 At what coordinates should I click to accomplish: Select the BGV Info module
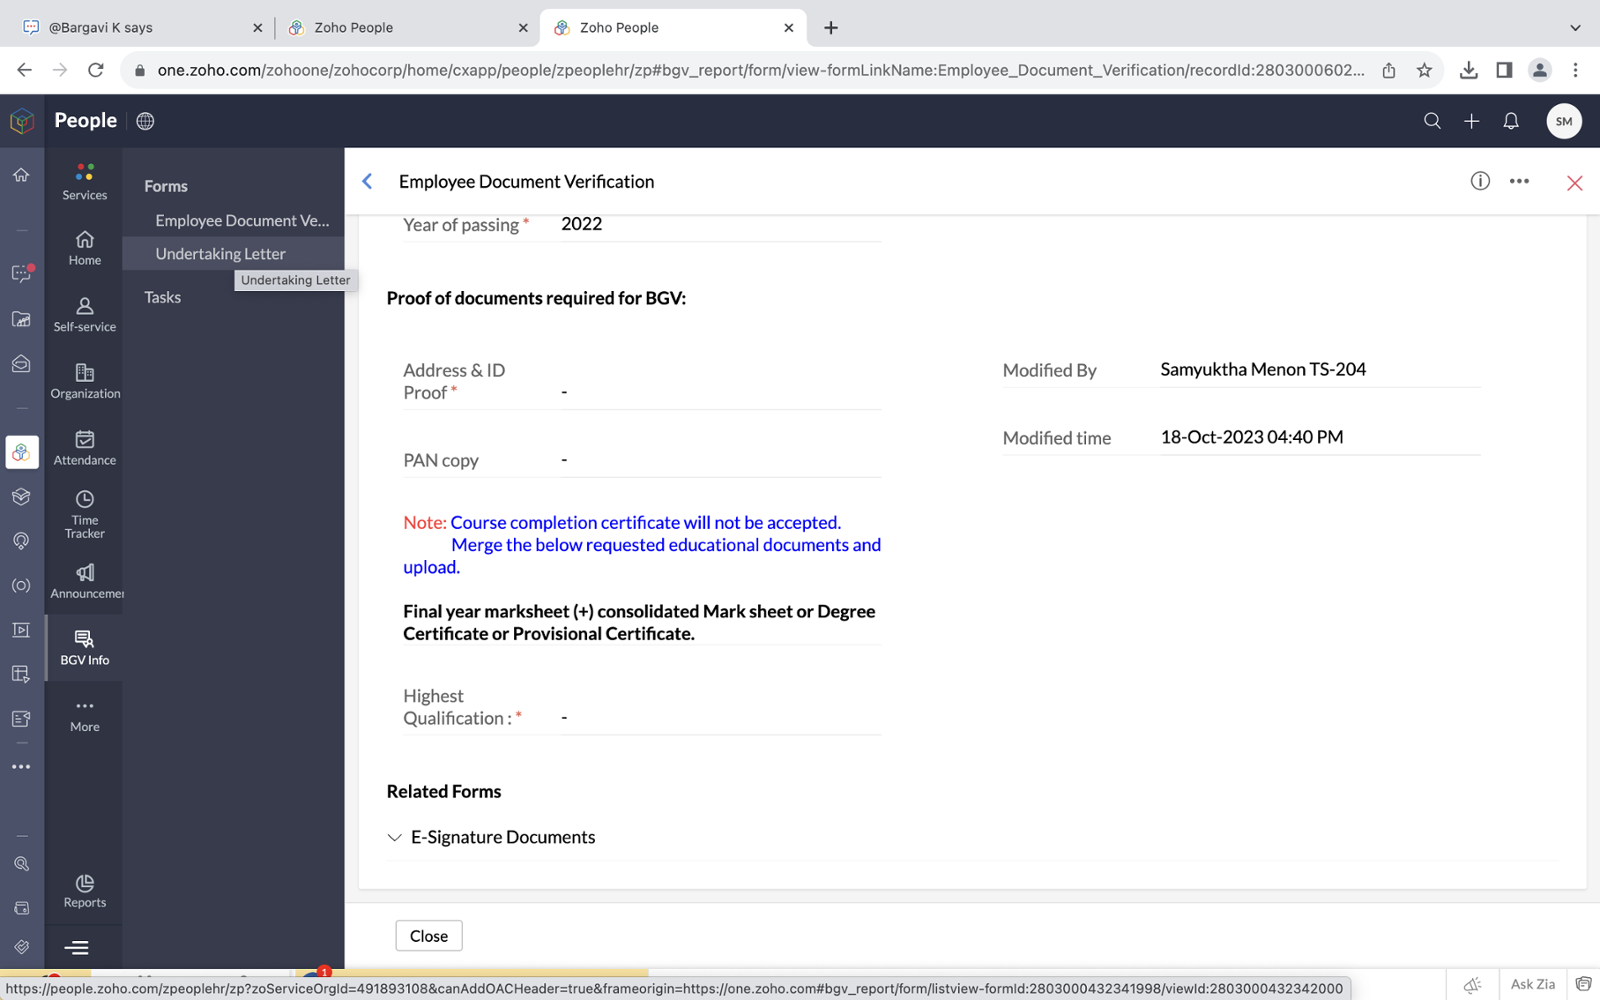(x=84, y=647)
